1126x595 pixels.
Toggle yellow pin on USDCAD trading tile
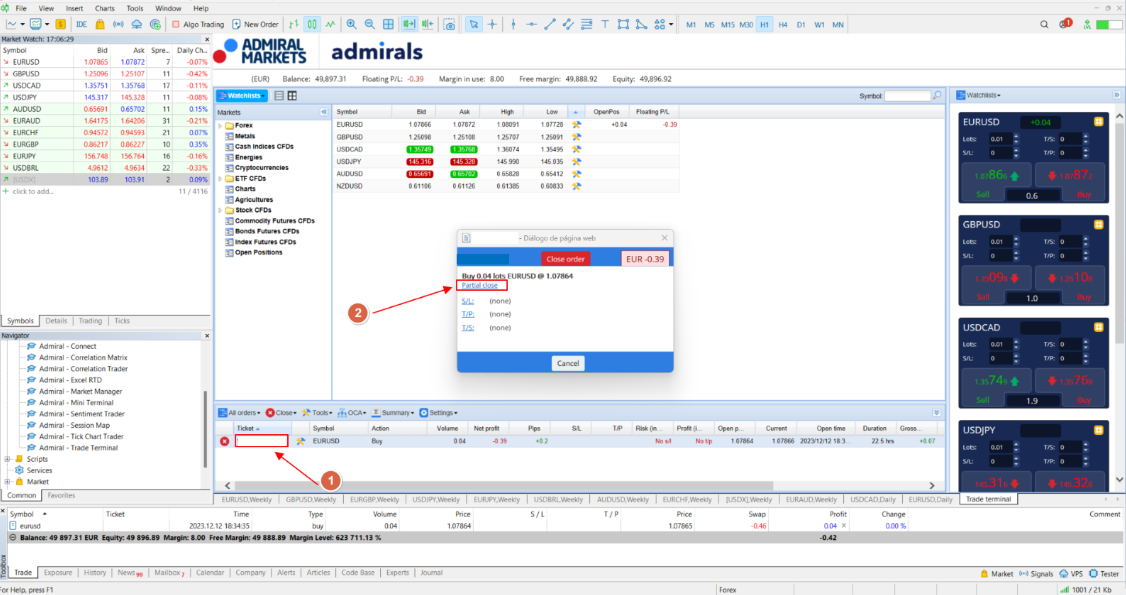[x=1098, y=327]
